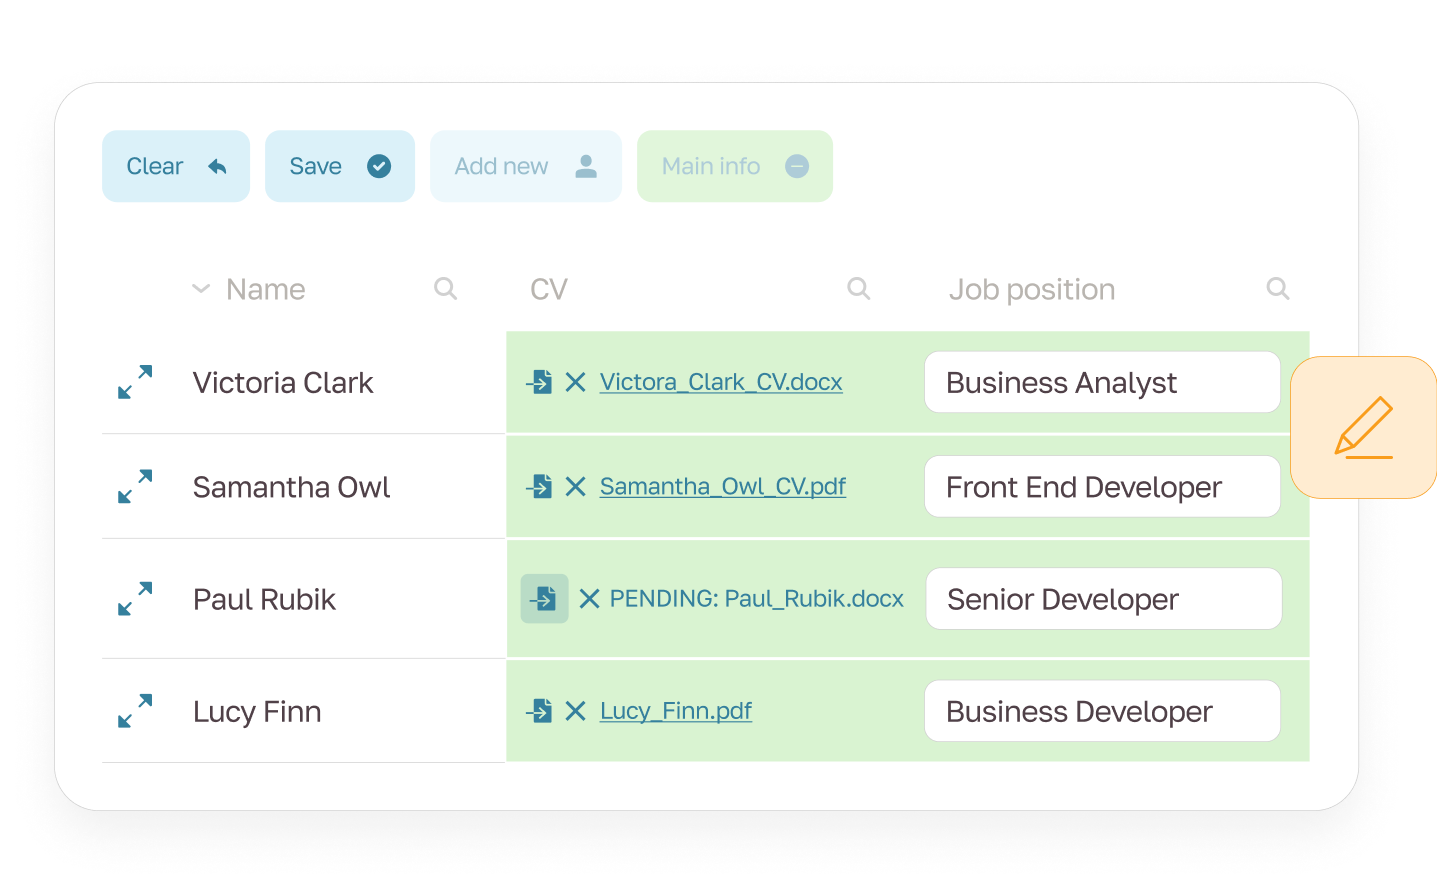Upload a new CV for Lucy Finn
This screenshot has height=892, width=1437.
click(x=540, y=711)
